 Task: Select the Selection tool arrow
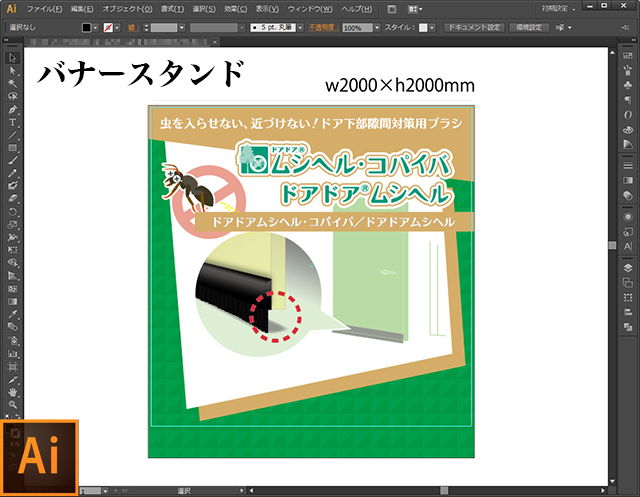pyautogui.click(x=13, y=58)
